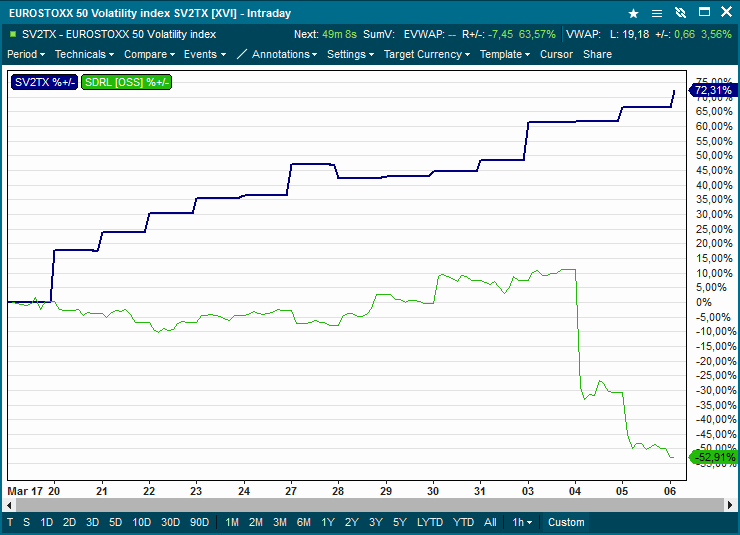Click the left scroll arrow

coord(9,505)
